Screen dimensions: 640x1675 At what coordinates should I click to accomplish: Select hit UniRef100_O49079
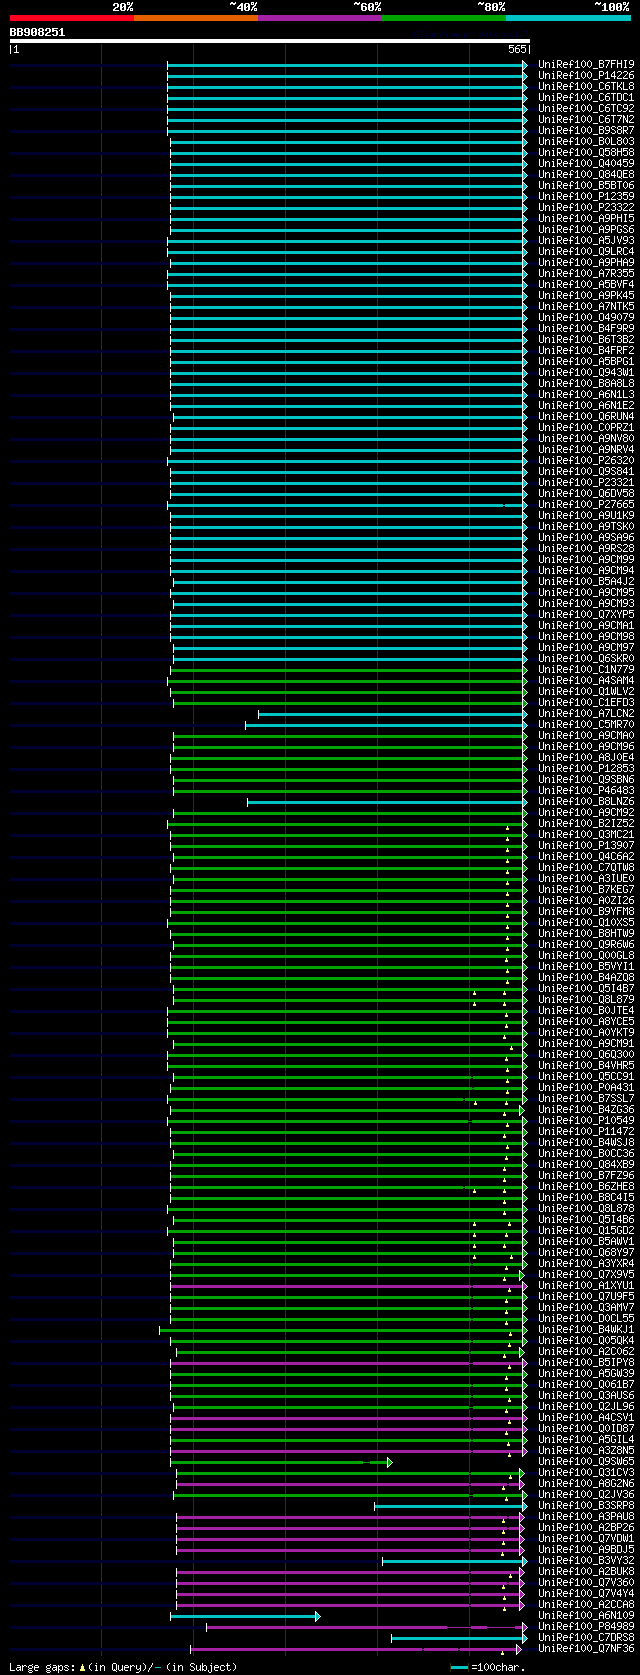(586, 317)
